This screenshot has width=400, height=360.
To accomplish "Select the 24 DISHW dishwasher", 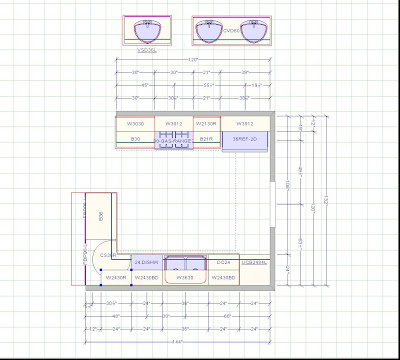I will tap(147, 262).
